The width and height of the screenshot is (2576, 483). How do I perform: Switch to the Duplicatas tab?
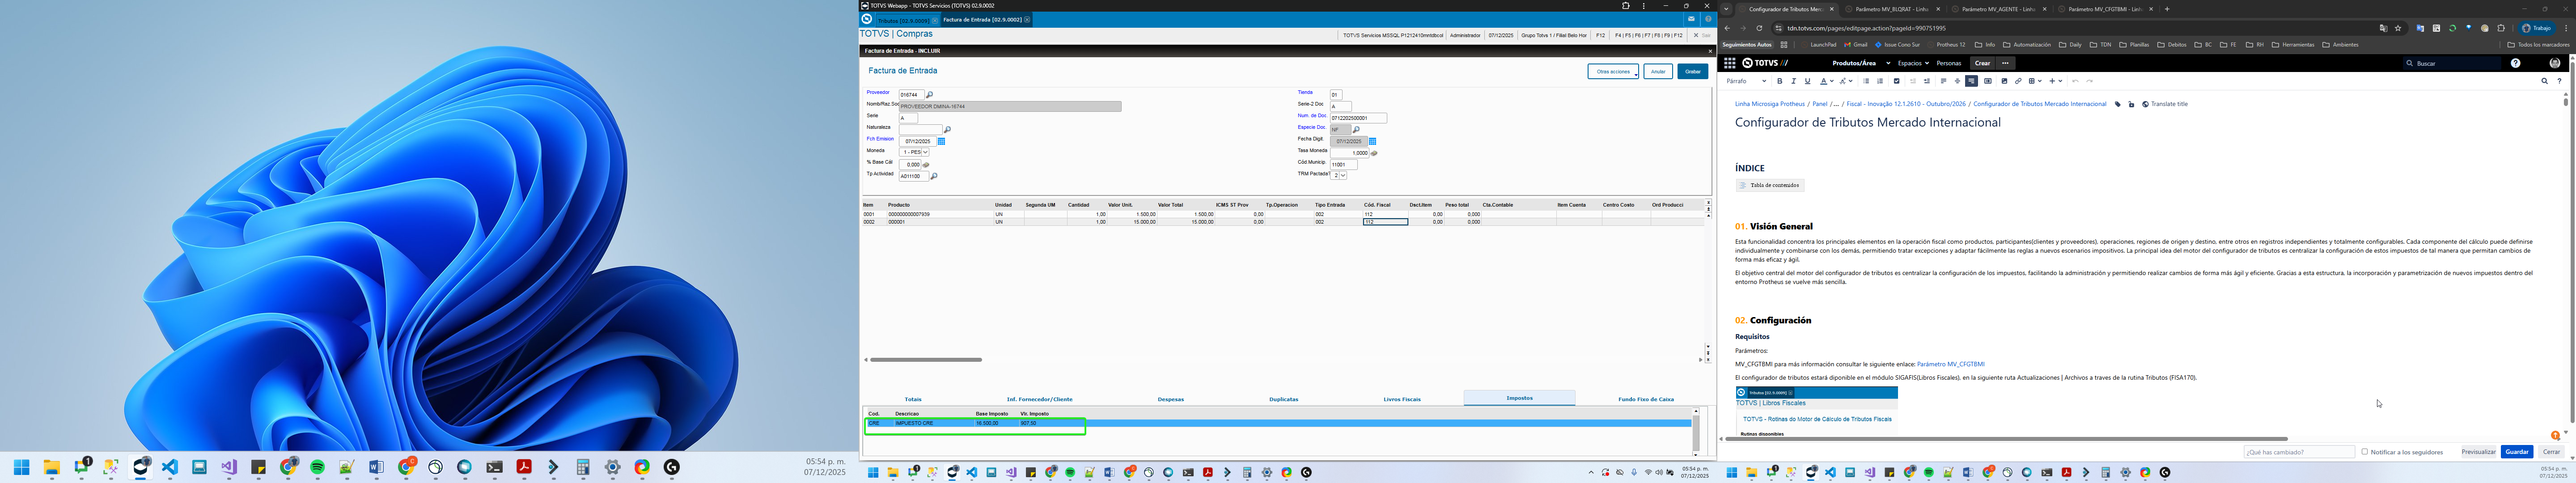pos(1283,399)
